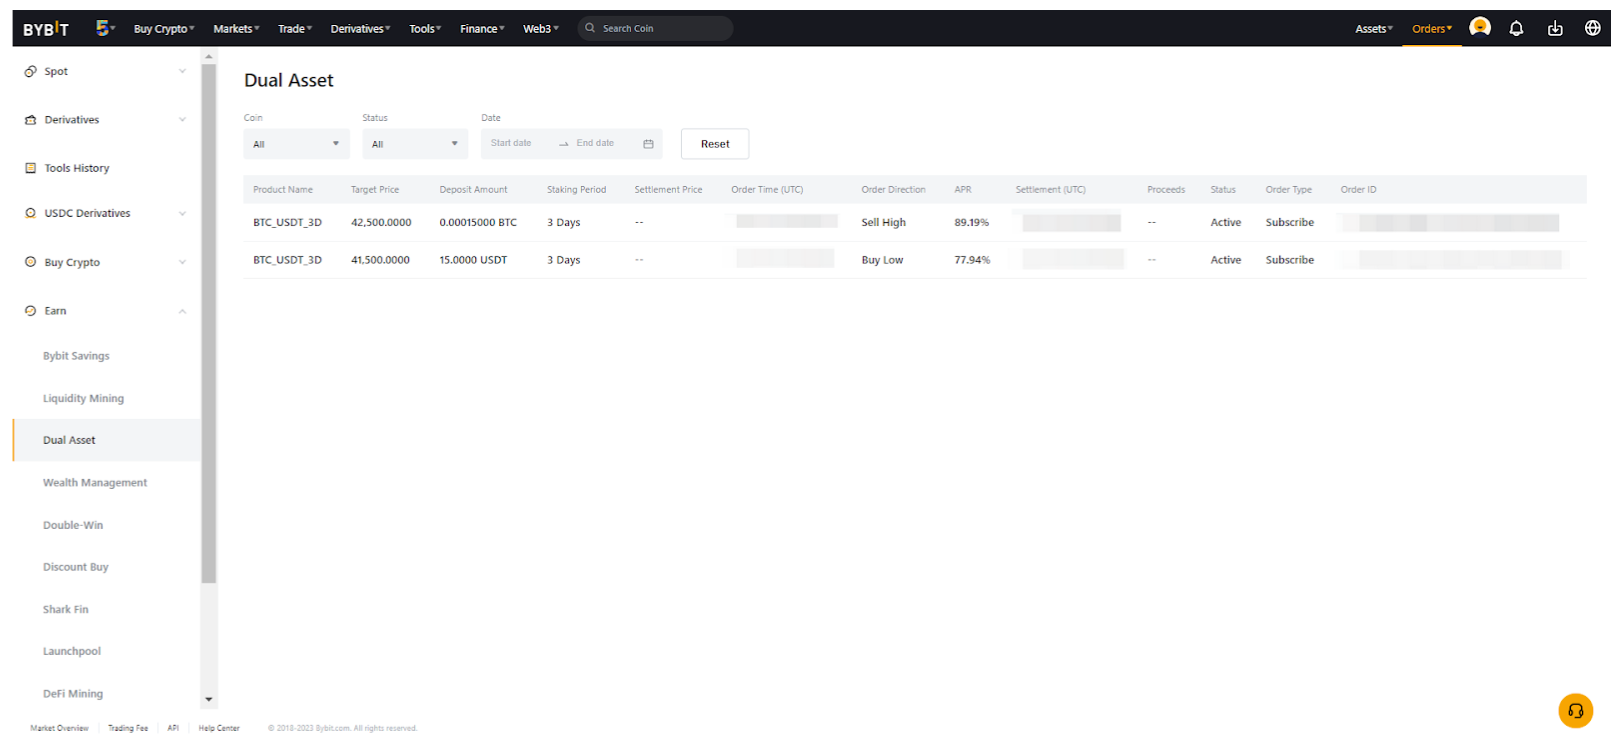Open the language globe icon

(x=1592, y=29)
